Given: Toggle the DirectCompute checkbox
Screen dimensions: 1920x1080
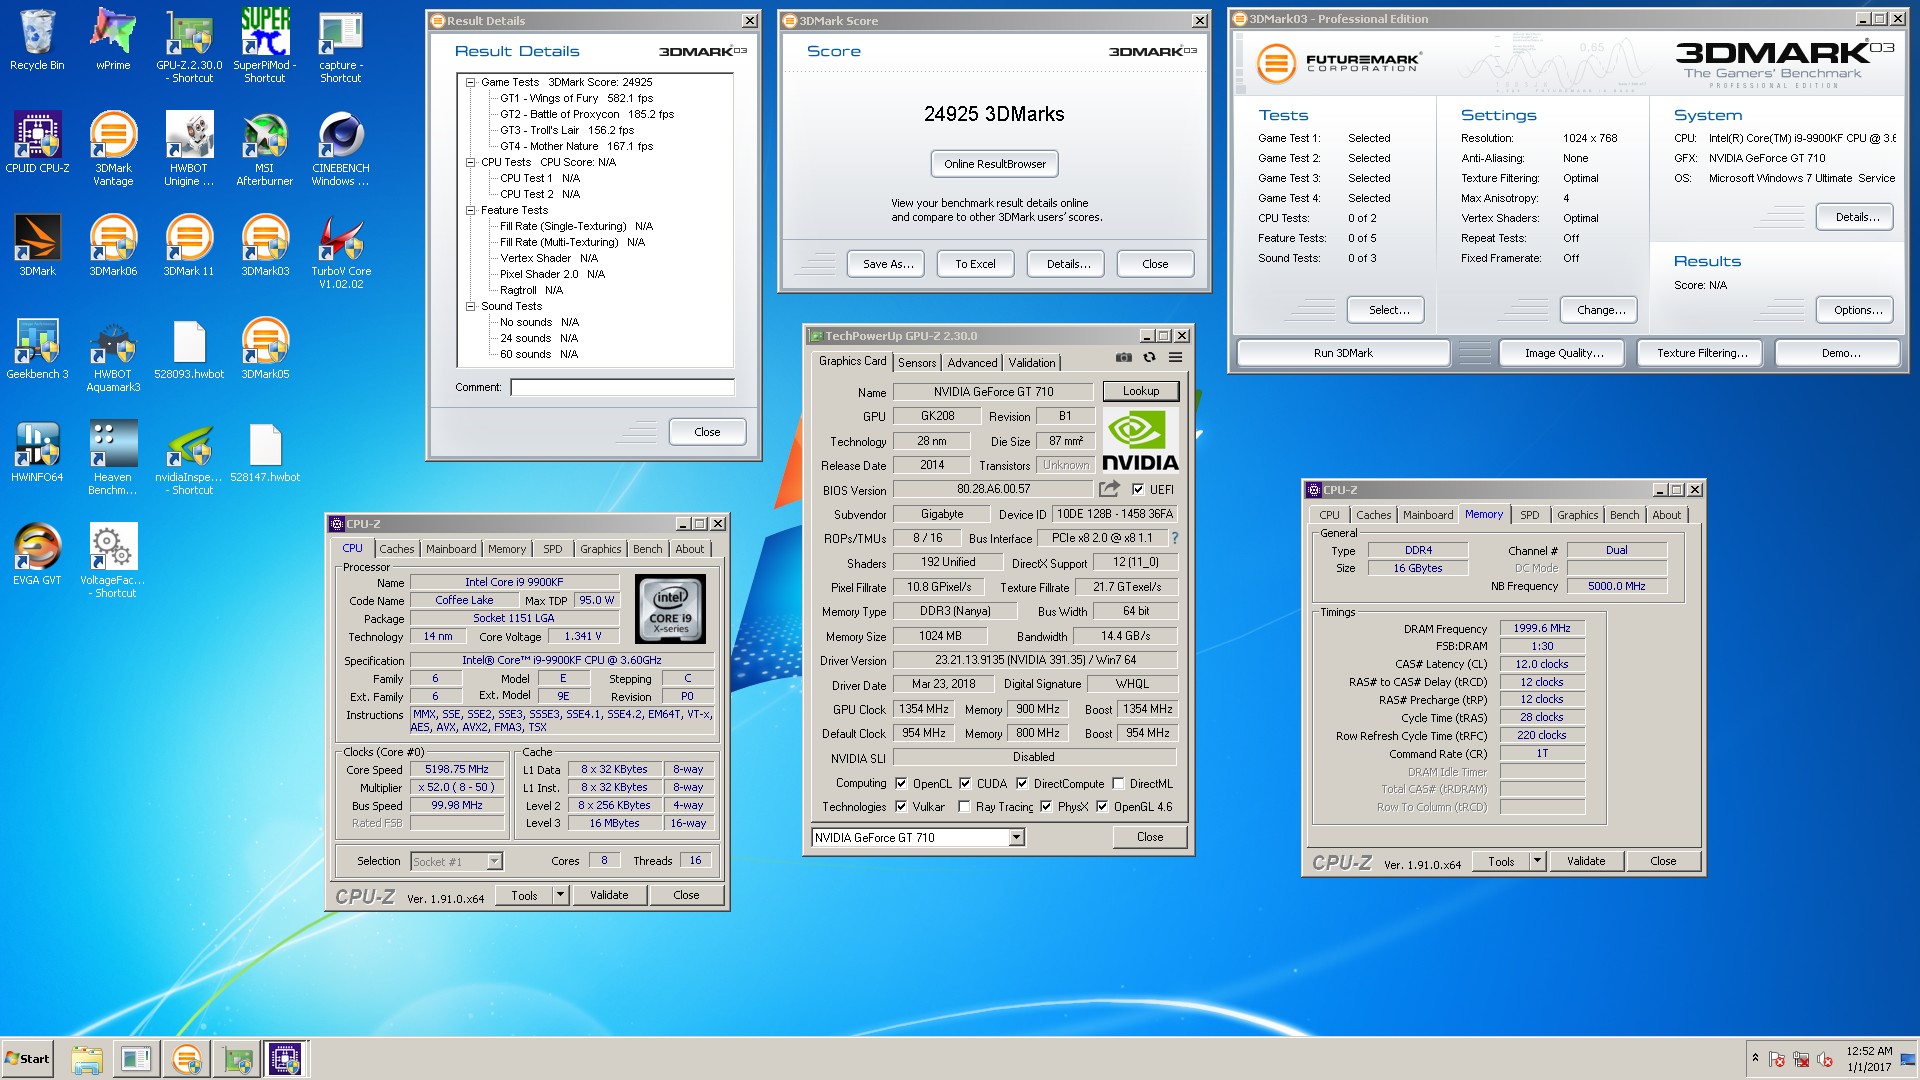Looking at the screenshot, I should (1022, 783).
